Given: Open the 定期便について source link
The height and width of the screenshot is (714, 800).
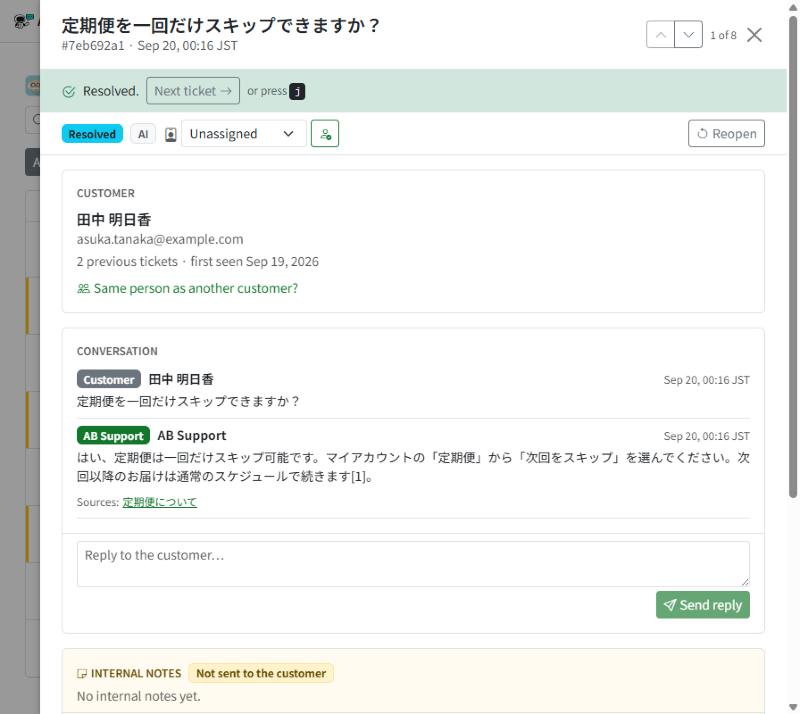Looking at the screenshot, I should click(160, 502).
